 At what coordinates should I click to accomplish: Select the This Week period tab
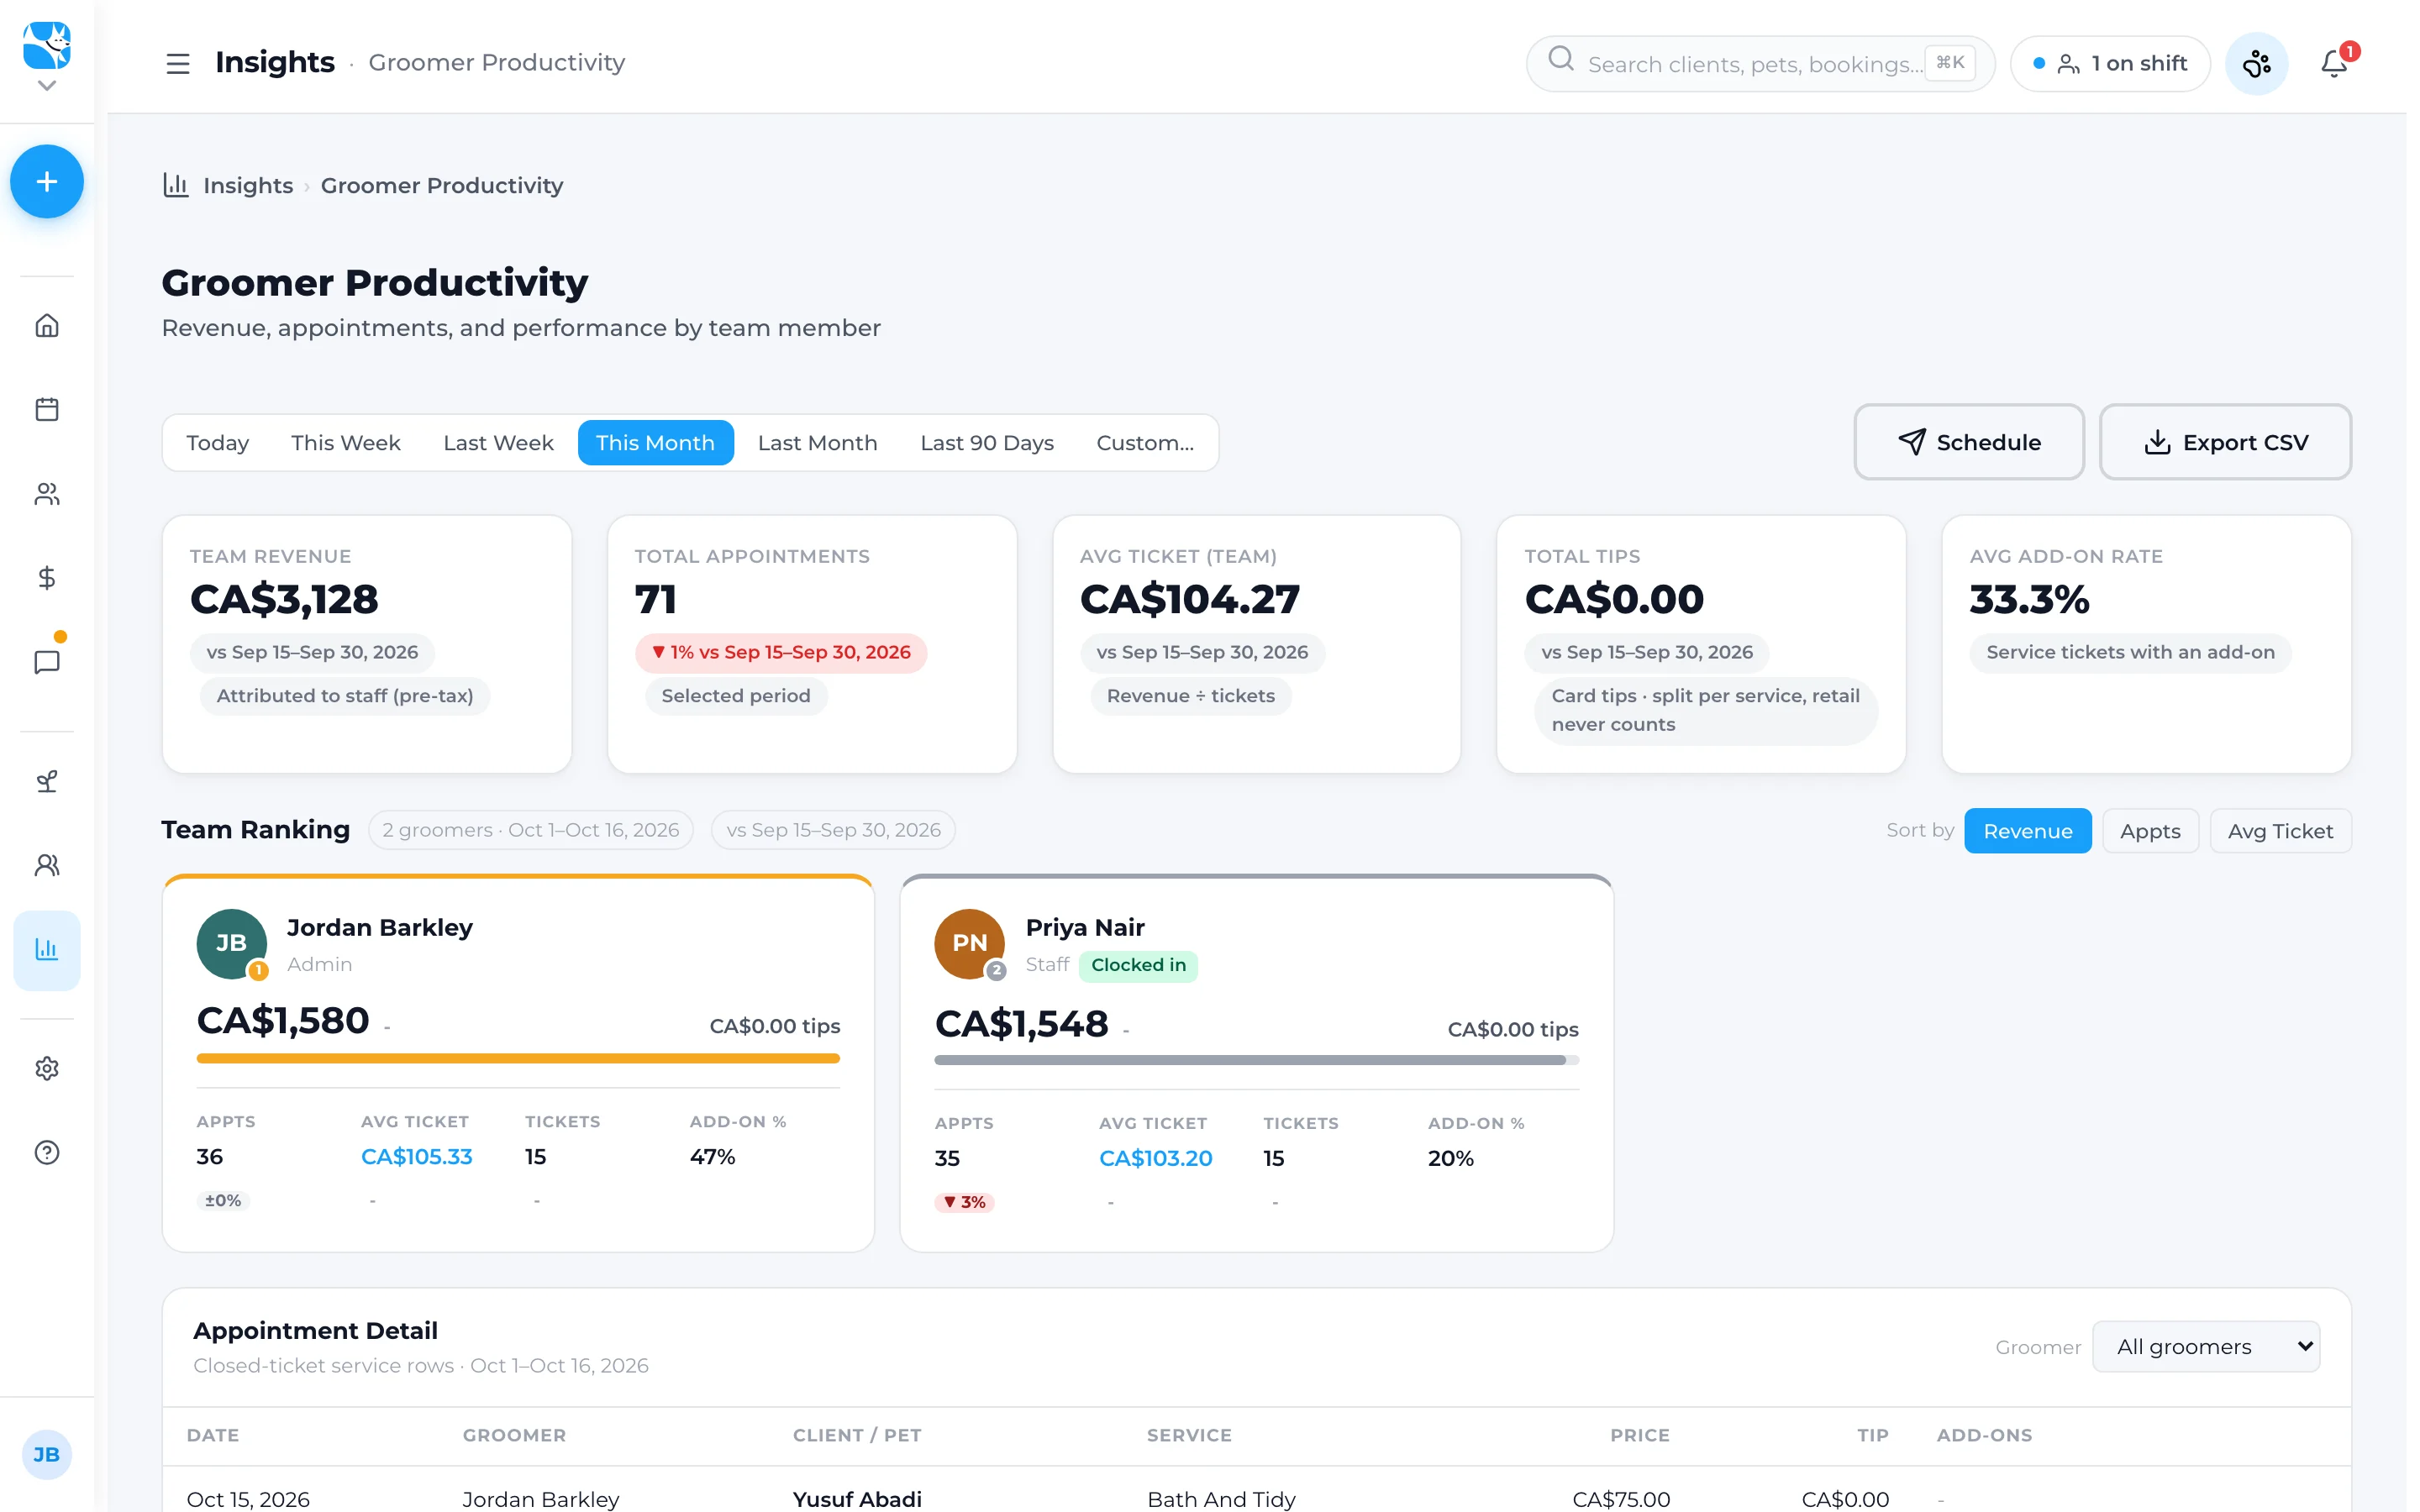click(345, 443)
